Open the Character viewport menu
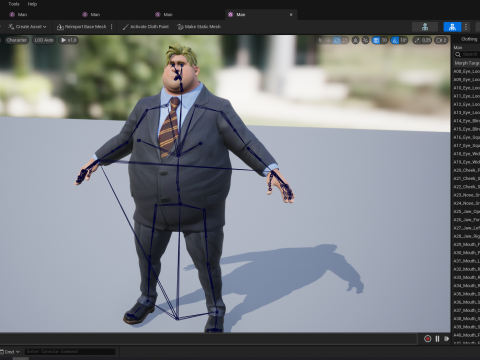 [17, 40]
